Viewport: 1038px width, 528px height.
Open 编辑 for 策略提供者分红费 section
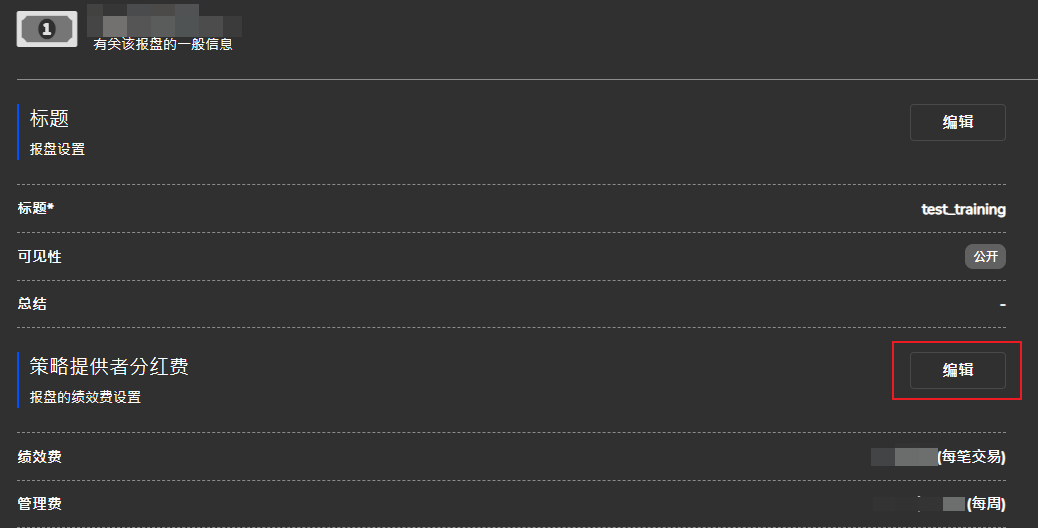pyautogui.click(x=957, y=371)
